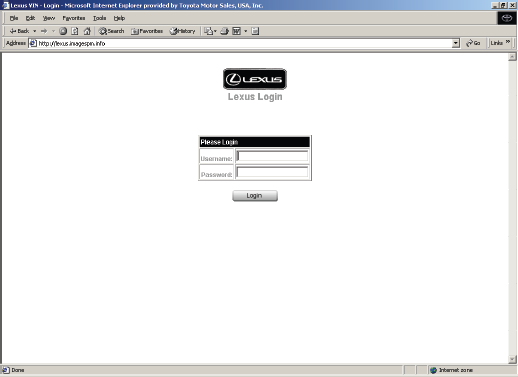Click the Toyota logo throbber icon
The height and width of the screenshot is (377, 518).
tap(507, 18)
